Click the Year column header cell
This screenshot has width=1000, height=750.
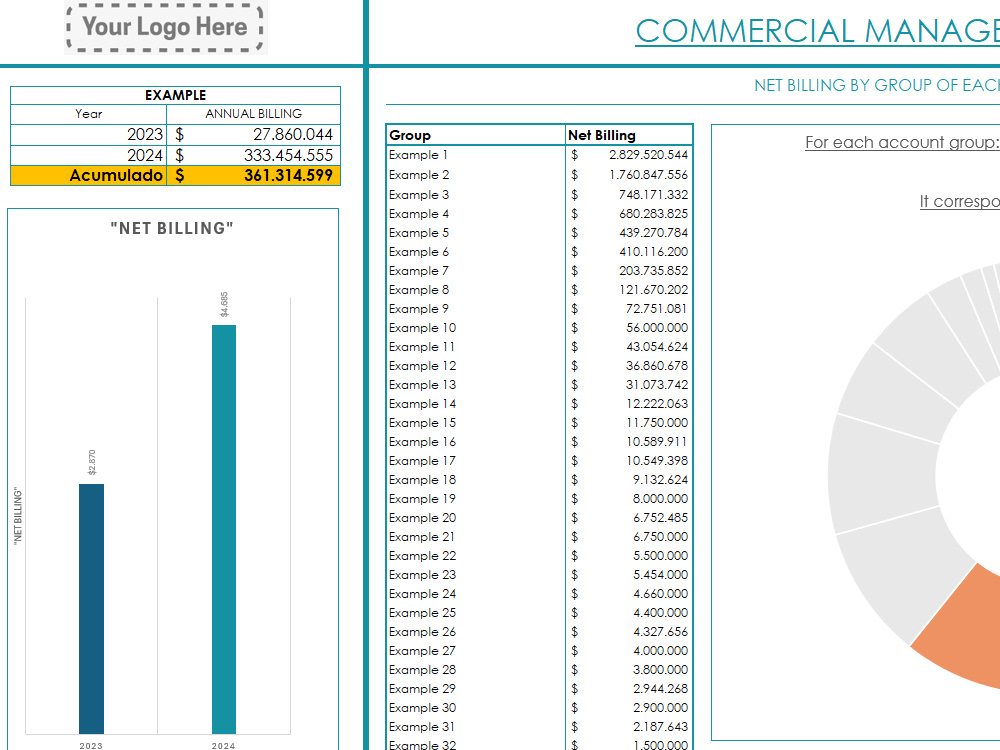point(89,114)
